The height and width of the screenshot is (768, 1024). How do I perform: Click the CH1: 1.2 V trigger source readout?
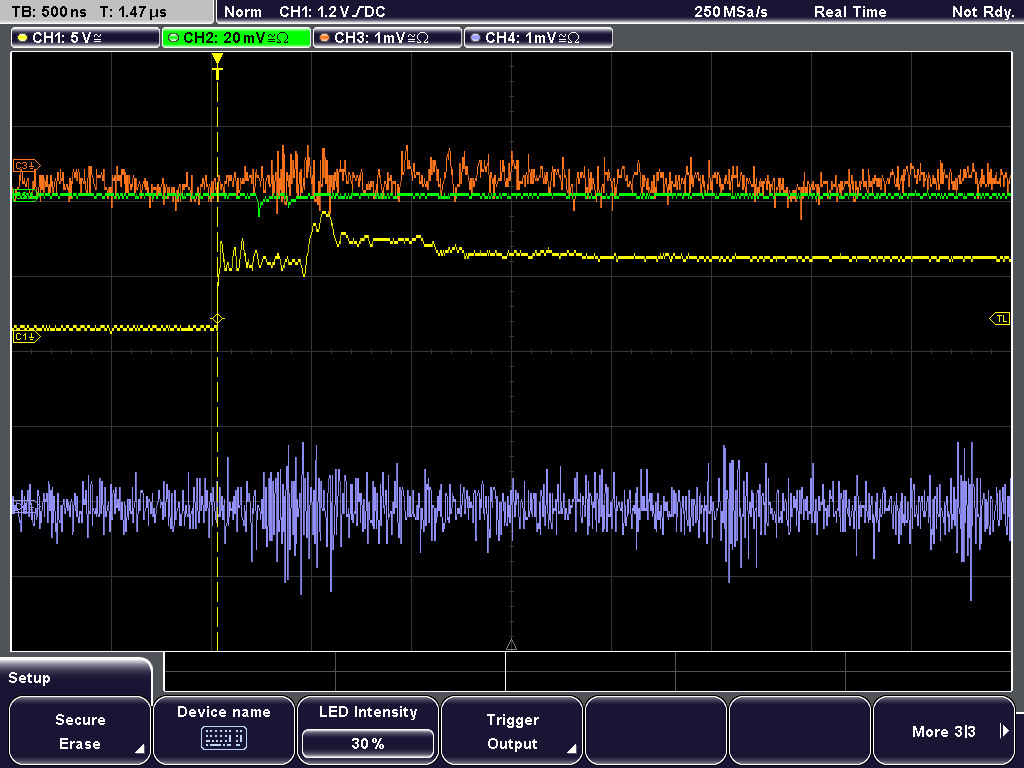click(x=332, y=12)
